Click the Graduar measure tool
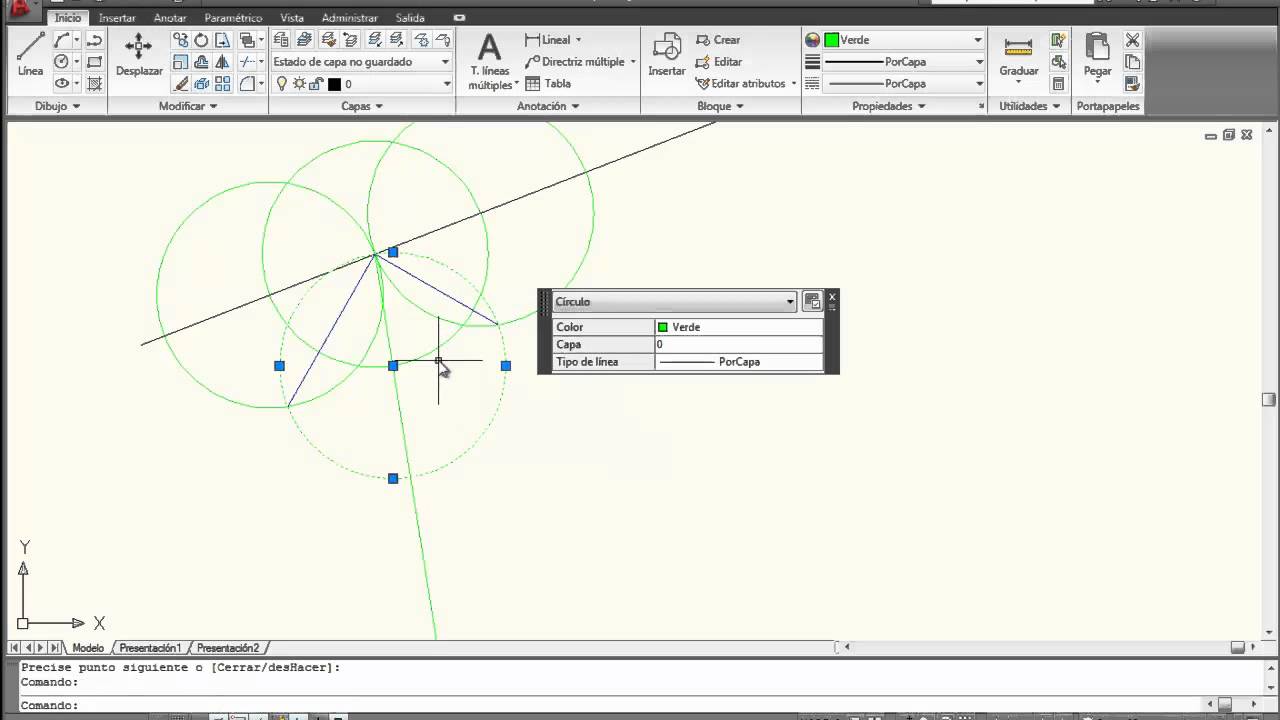Image resolution: width=1280 pixels, height=720 pixels. coord(1018,56)
